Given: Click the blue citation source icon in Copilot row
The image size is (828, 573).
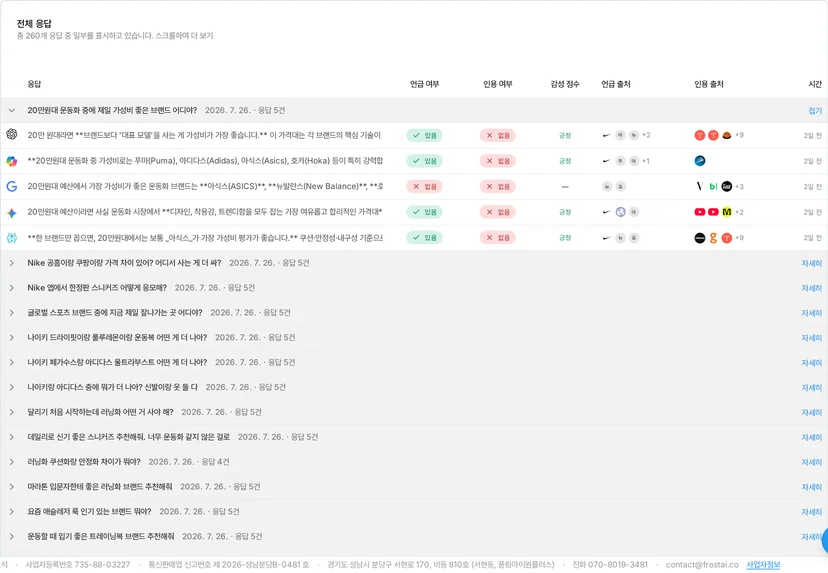Looking at the screenshot, I should [x=700, y=161].
